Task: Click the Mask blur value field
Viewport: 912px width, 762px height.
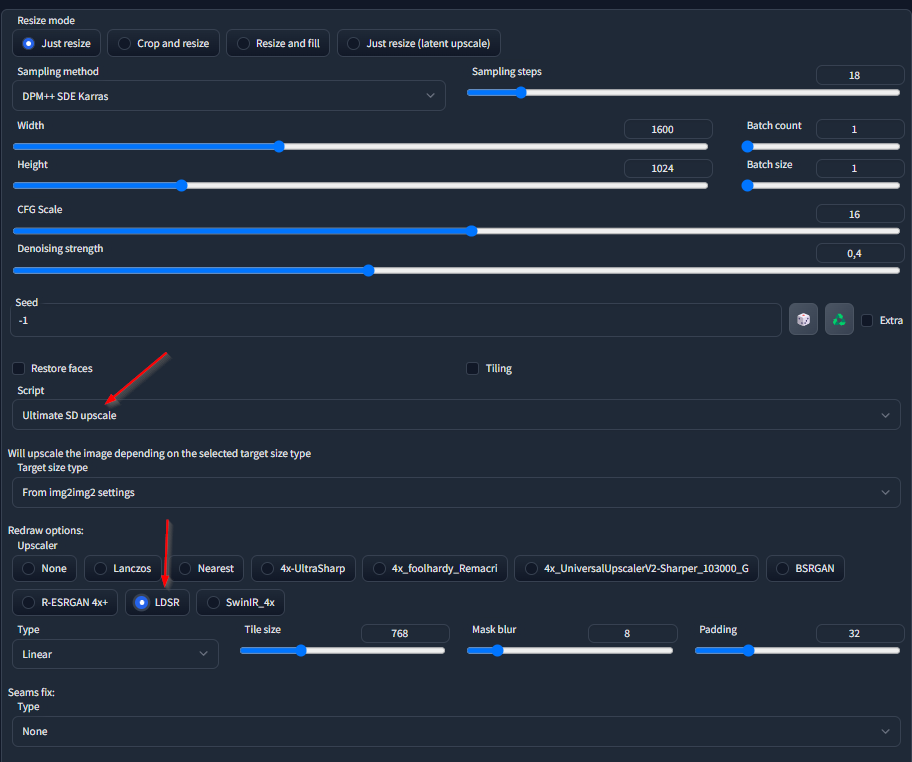Action: click(633, 633)
